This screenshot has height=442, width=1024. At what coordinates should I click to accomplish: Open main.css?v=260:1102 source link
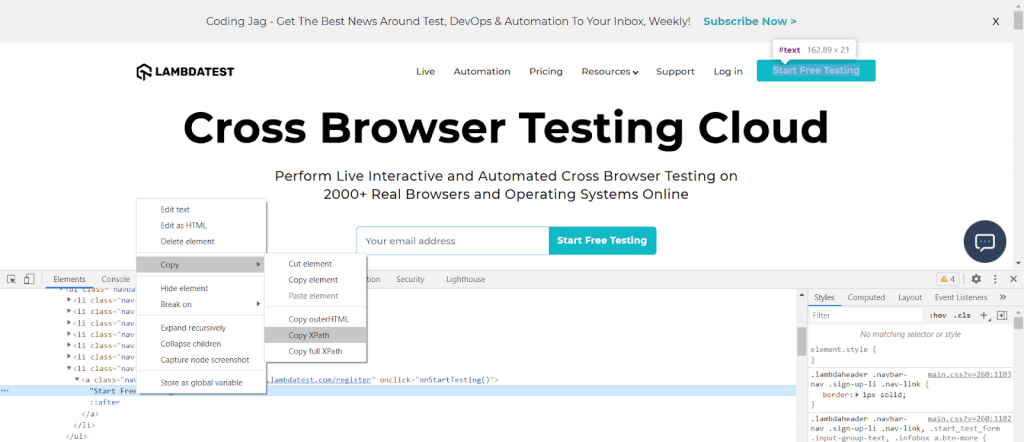pos(969,418)
